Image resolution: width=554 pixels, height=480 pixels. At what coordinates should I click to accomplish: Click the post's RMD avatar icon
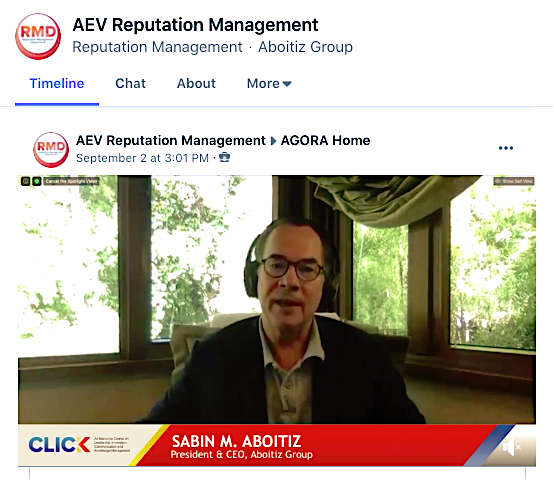click(51, 150)
